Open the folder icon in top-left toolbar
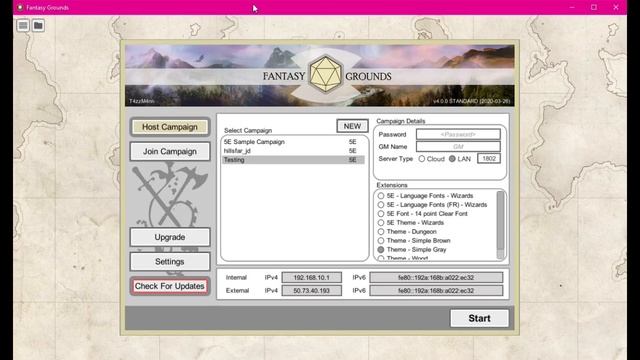The width and height of the screenshot is (640, 360). pos(38,26)
